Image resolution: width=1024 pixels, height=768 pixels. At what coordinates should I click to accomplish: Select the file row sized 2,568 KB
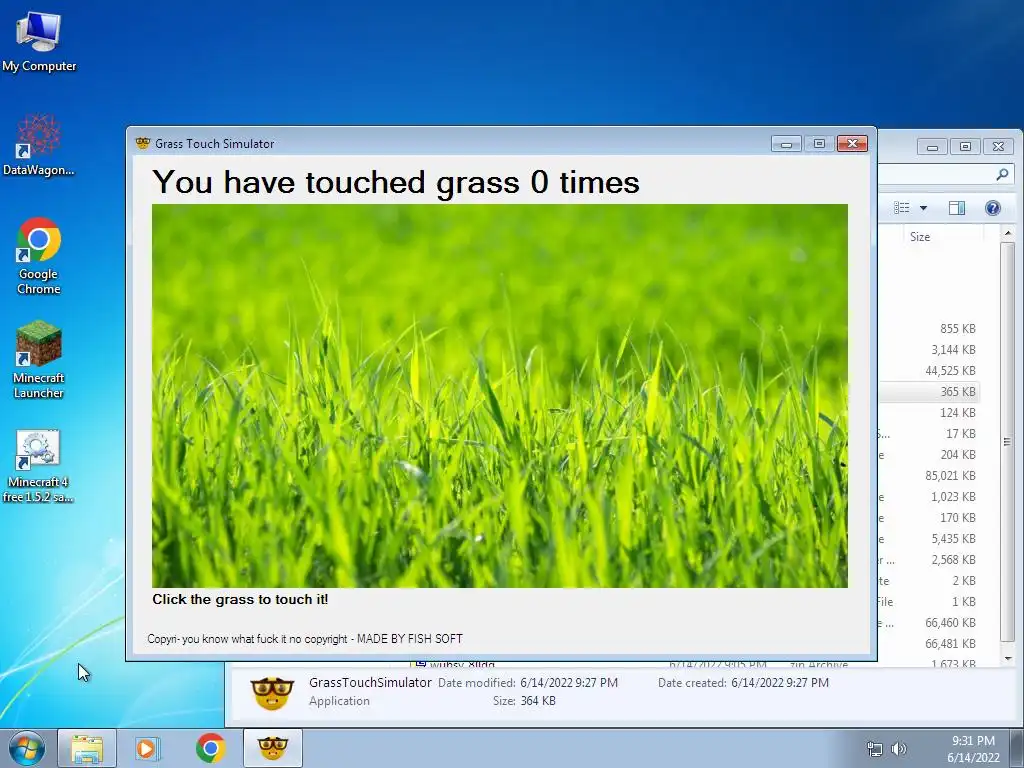point(929,560)
